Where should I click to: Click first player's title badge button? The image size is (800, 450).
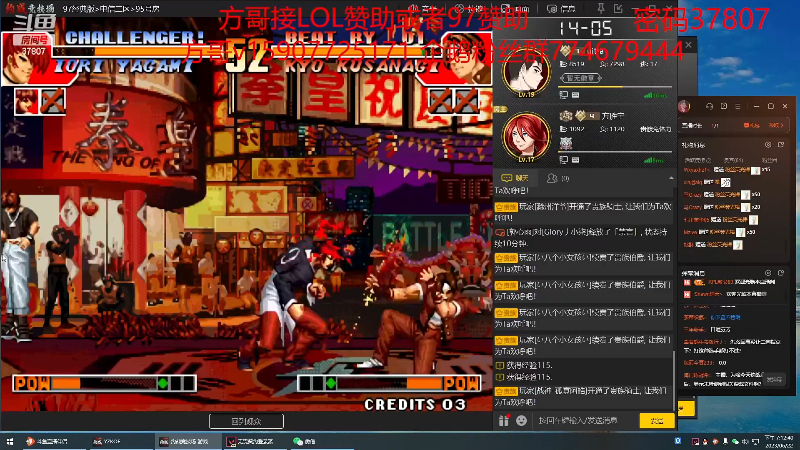coord(581,78)
